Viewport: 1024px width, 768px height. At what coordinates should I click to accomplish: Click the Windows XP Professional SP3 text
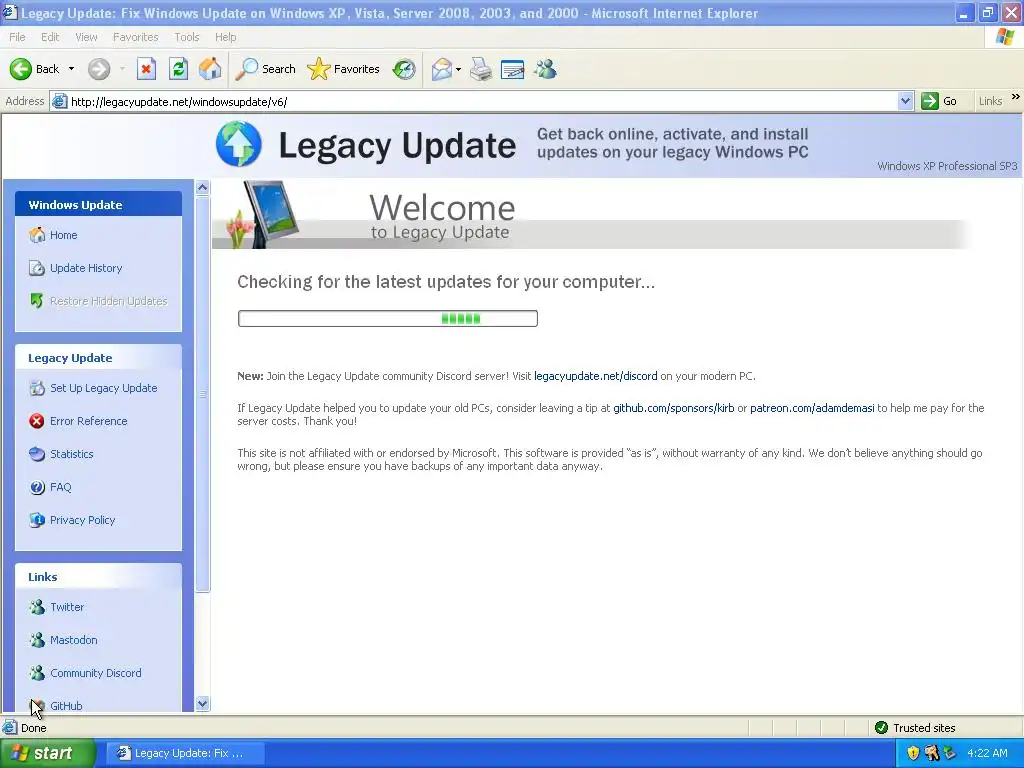tap(947, 166)
